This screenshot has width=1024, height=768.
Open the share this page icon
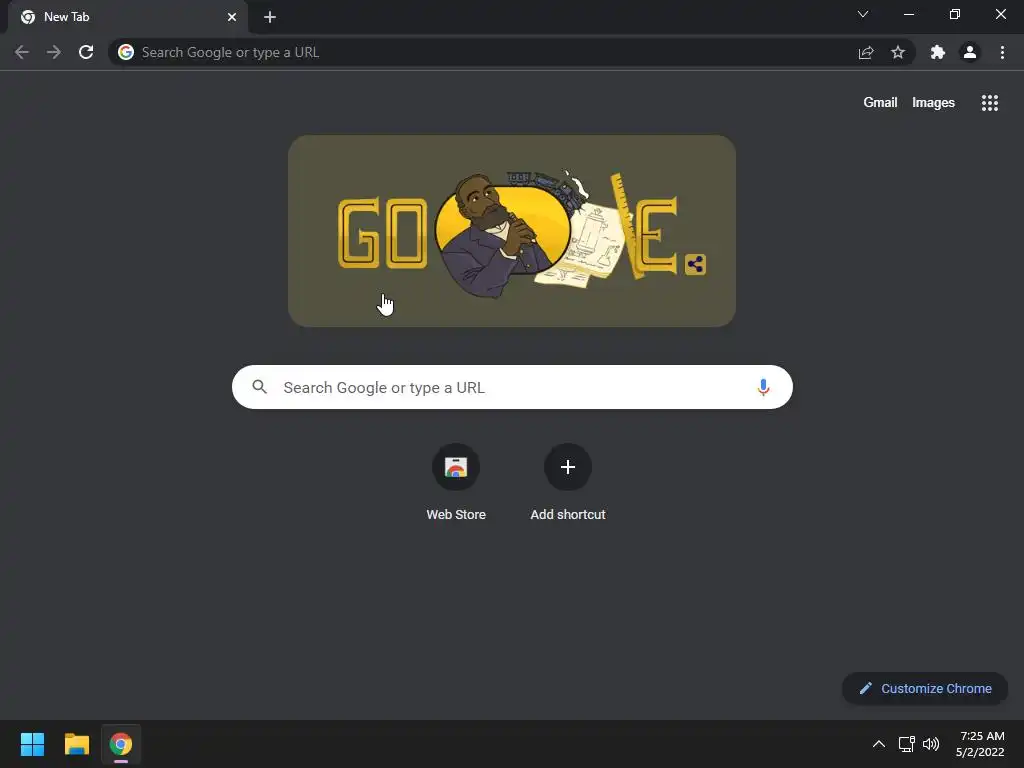[866, 52]
